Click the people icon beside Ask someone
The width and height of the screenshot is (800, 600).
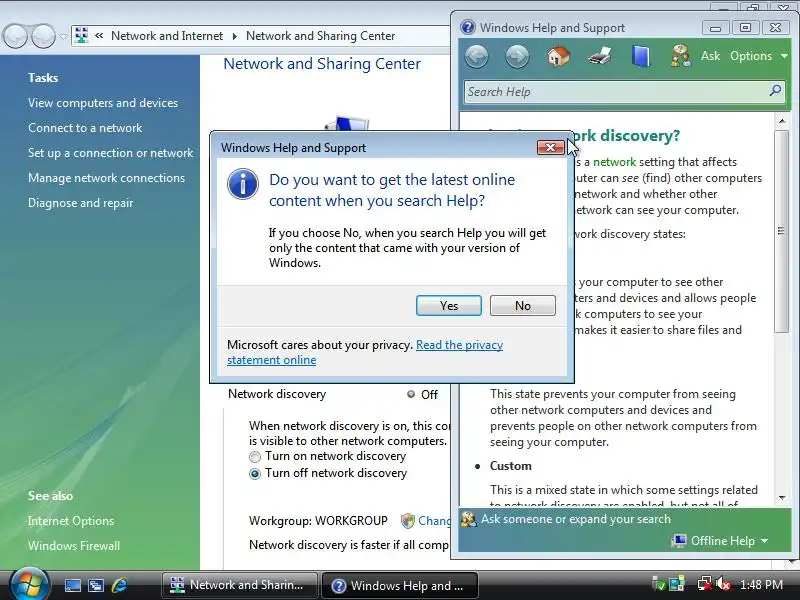pos(468,519)
